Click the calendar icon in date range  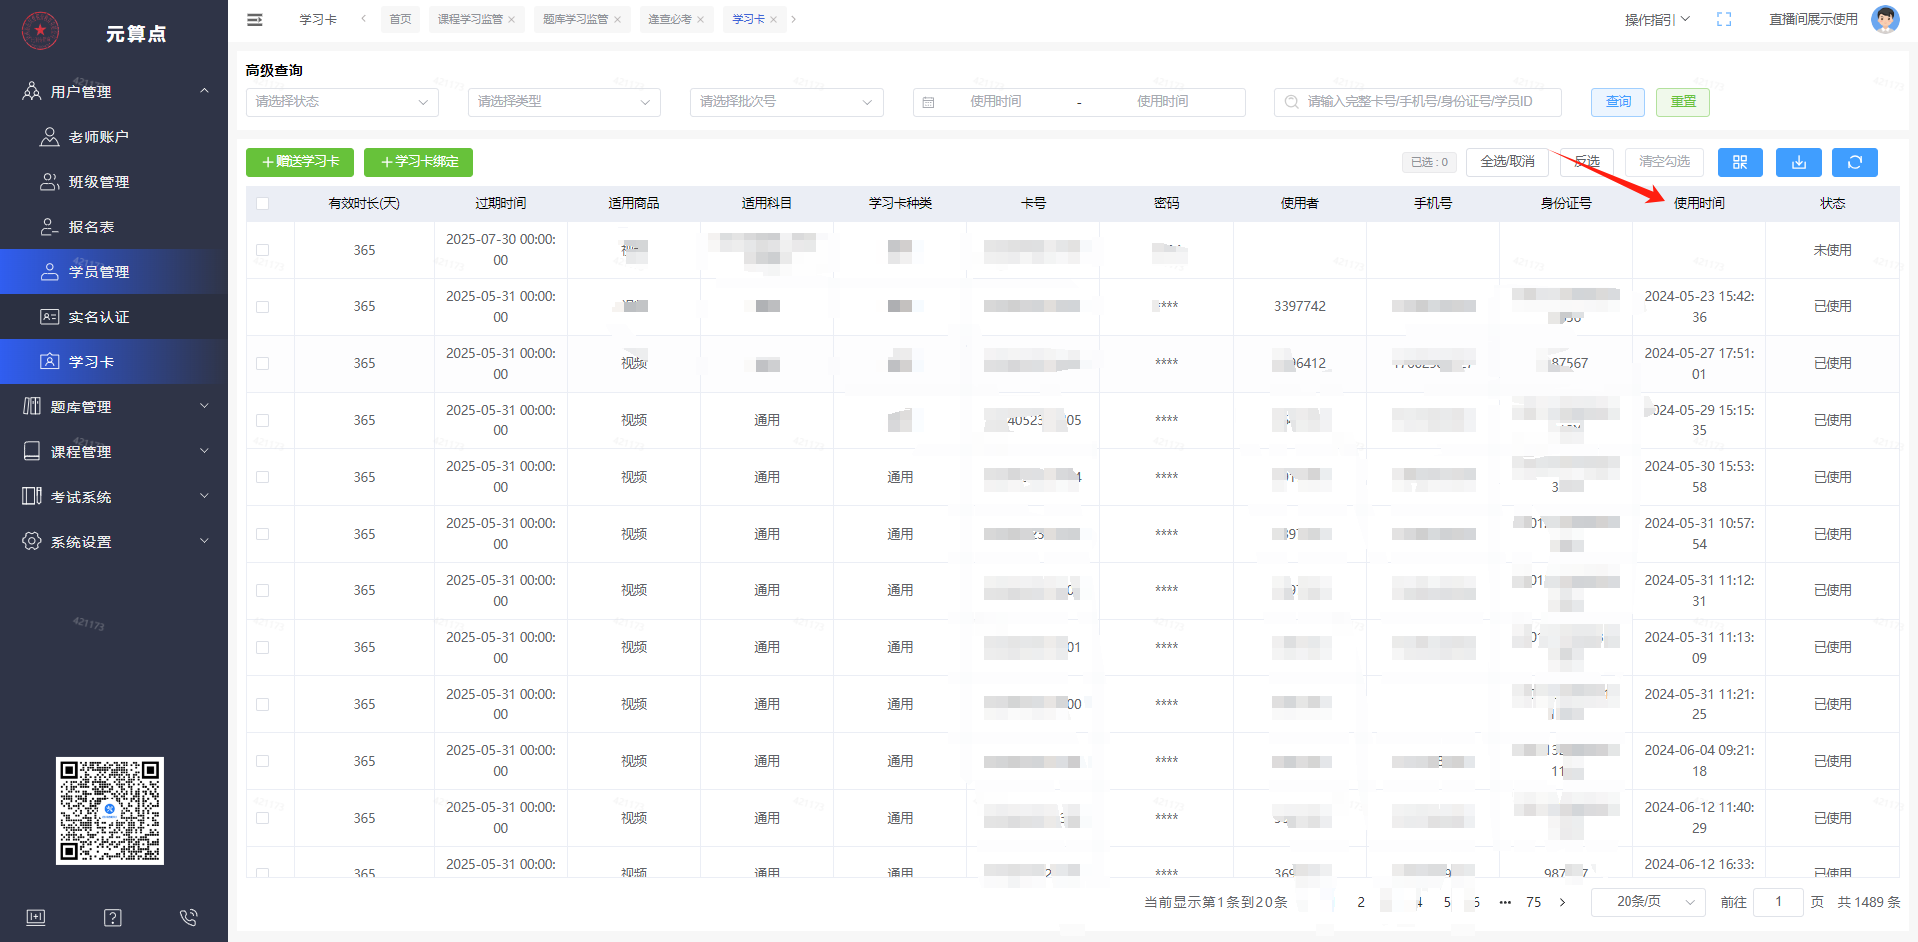pos(928,102)
